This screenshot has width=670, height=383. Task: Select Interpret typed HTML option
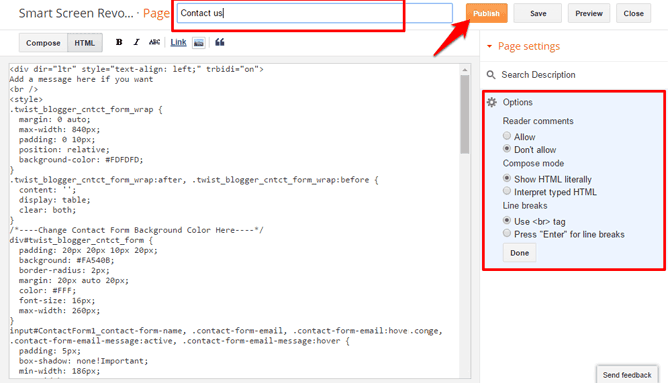(507, 191)
